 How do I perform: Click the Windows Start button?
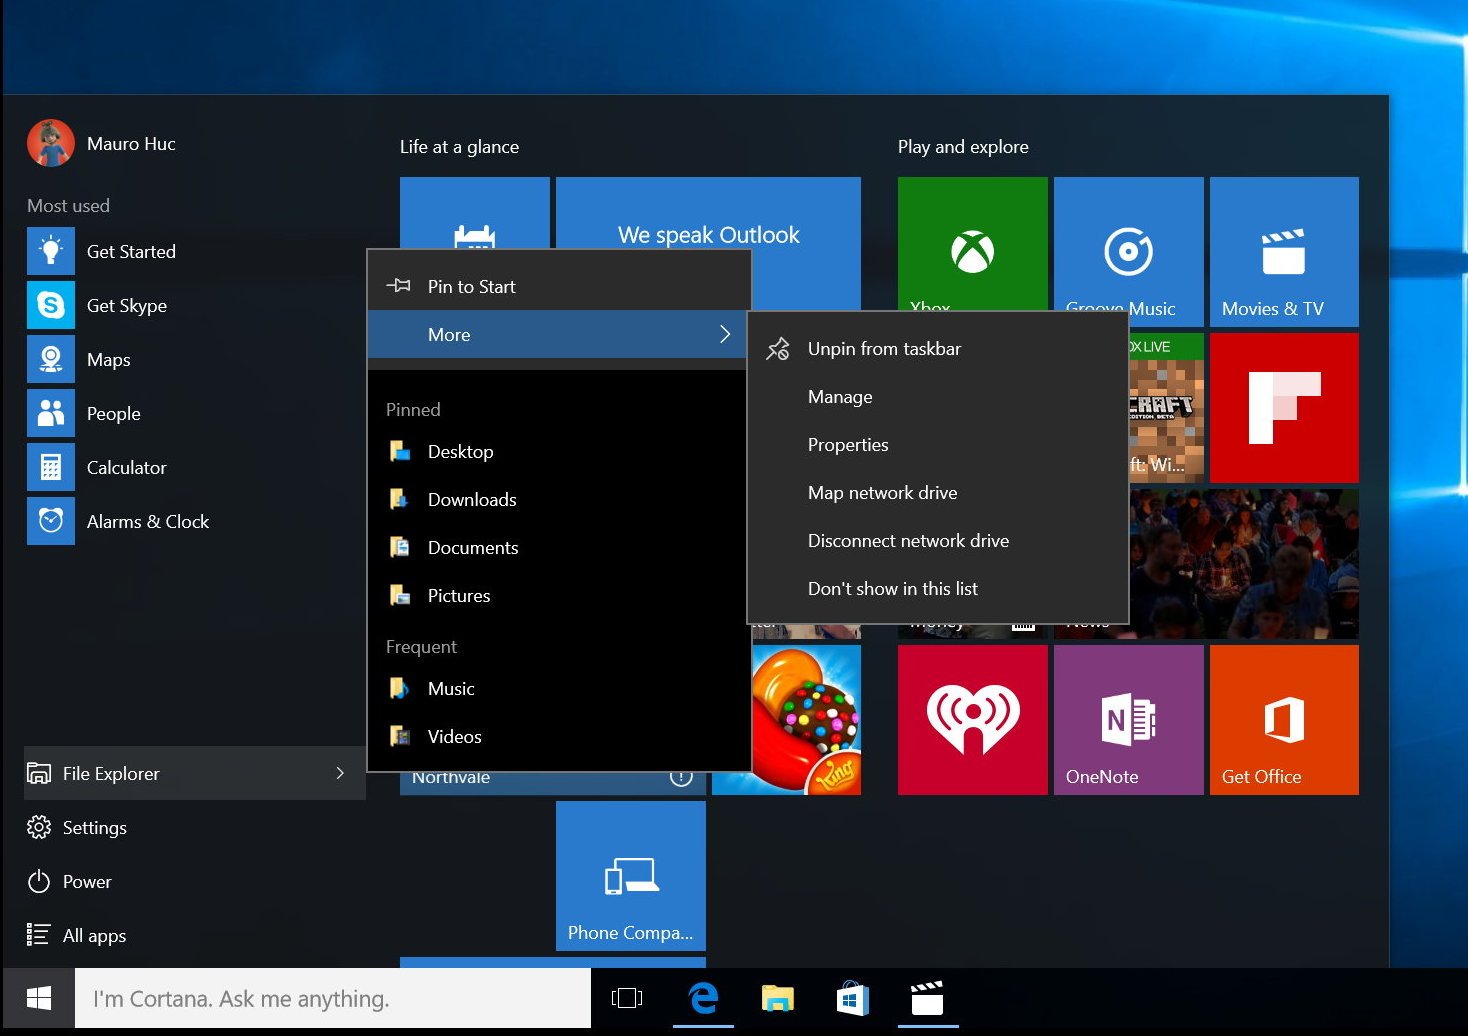38,998
